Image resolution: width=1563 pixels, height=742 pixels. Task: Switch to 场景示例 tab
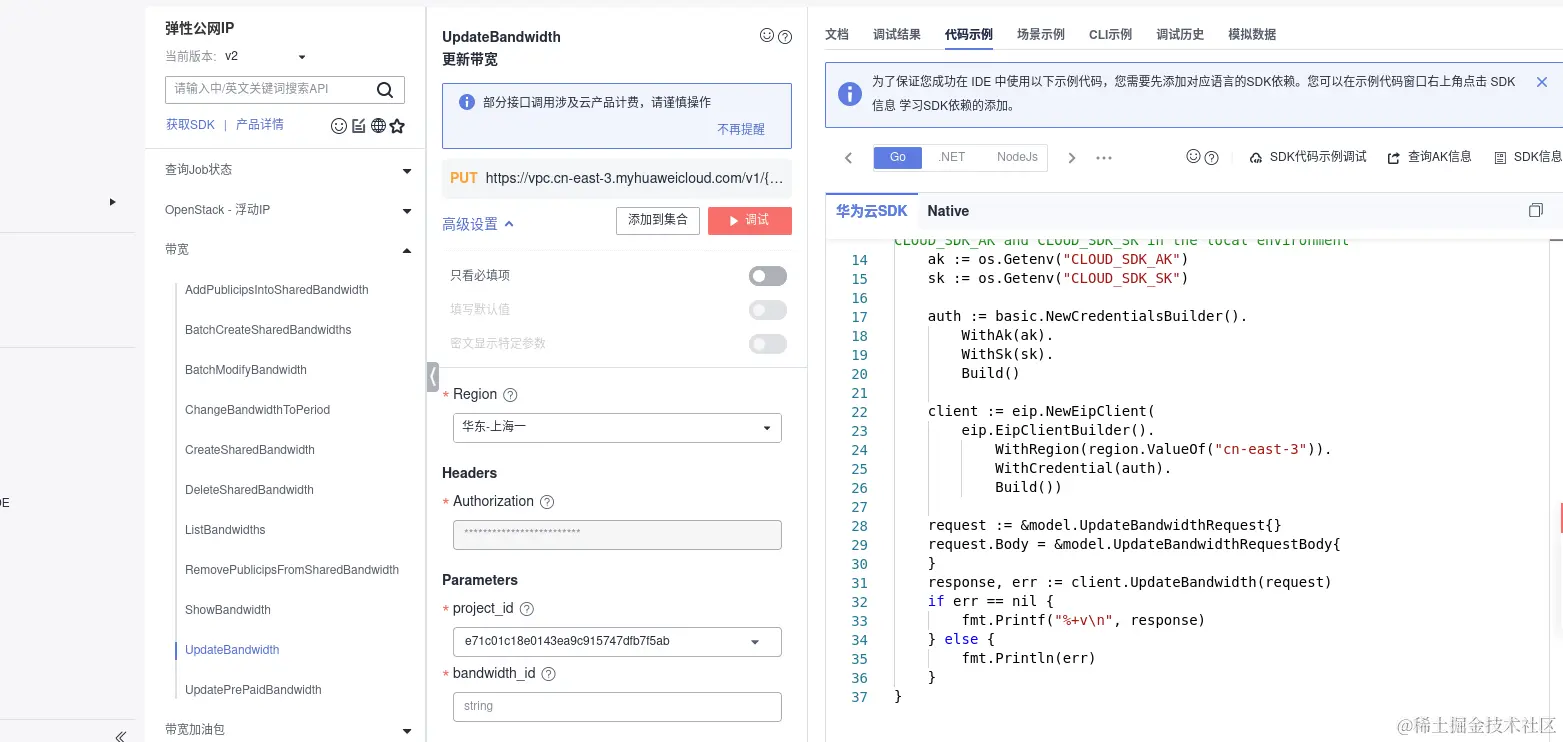(1041, 34)
